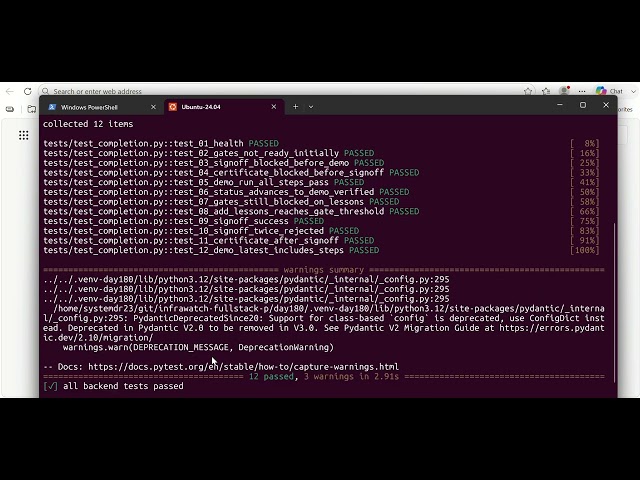Image resolution: width=640 pixels, height=480 pixels.
Task: Click the 'warnings summary' header
Action: (324, 270)
